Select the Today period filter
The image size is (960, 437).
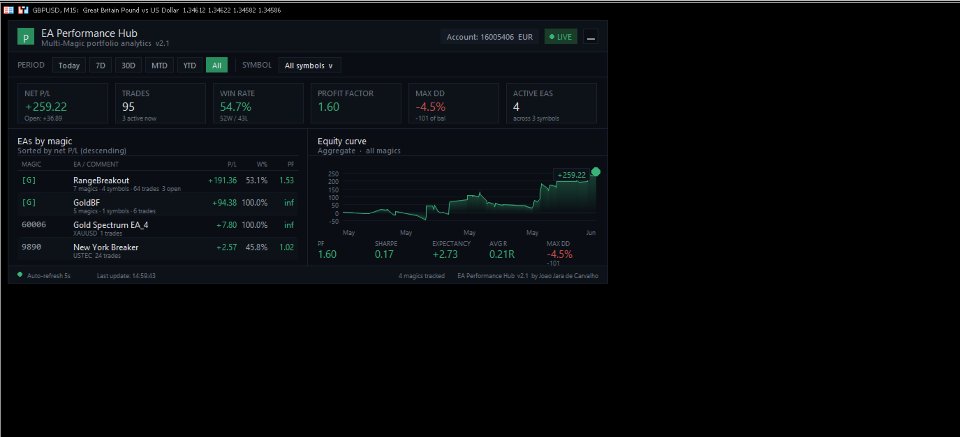click(x=69, y=65)
